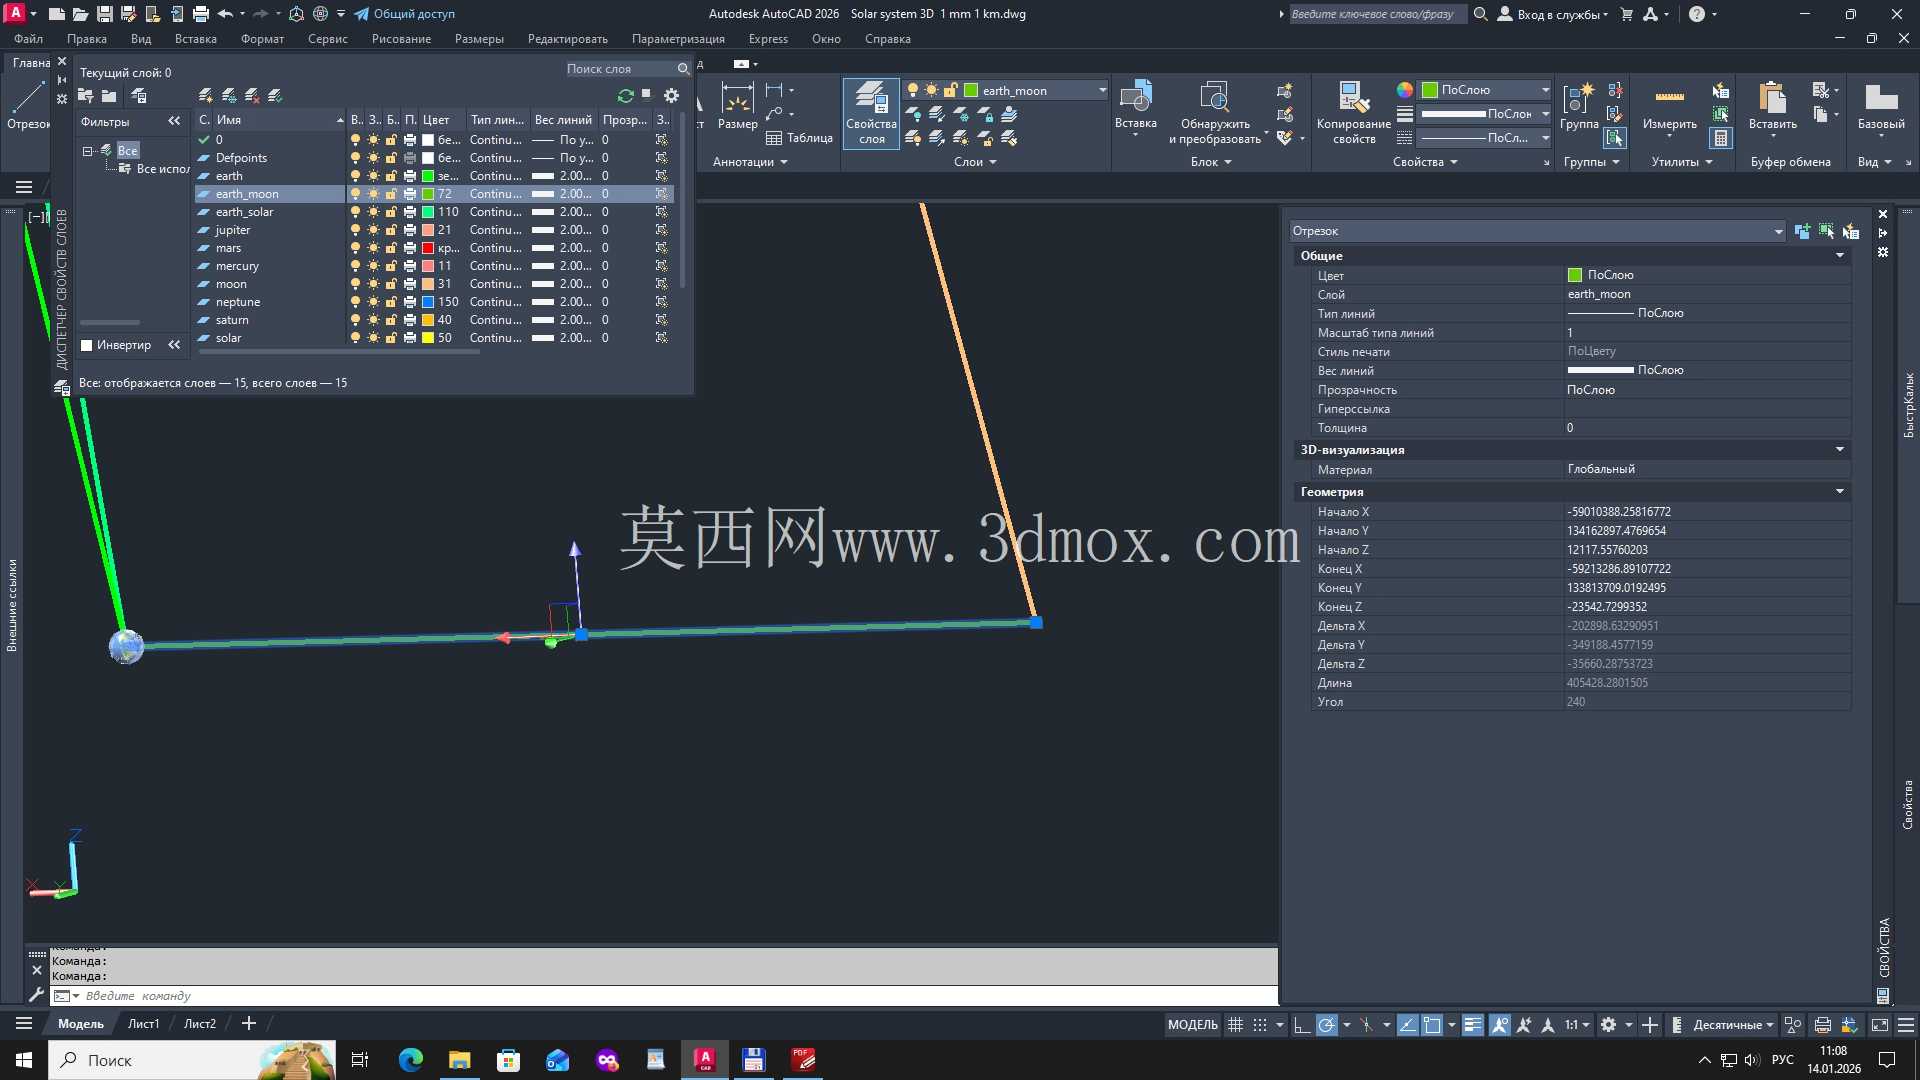Collapse the Все filter tree node
This screenshot has width=1920, height=1080.
tap(87, 151)
